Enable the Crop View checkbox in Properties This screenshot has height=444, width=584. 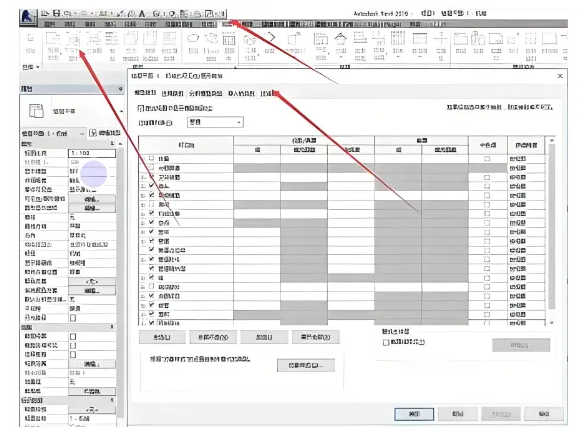click(73, 336)
